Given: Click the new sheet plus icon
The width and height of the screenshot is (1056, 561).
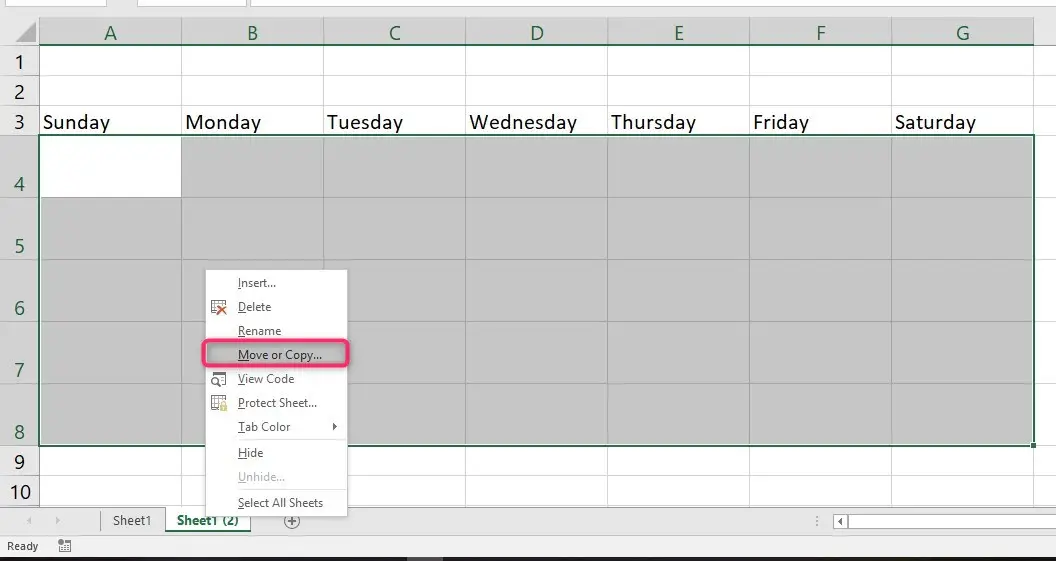Looking at the screenshot, I should point(292,521).
